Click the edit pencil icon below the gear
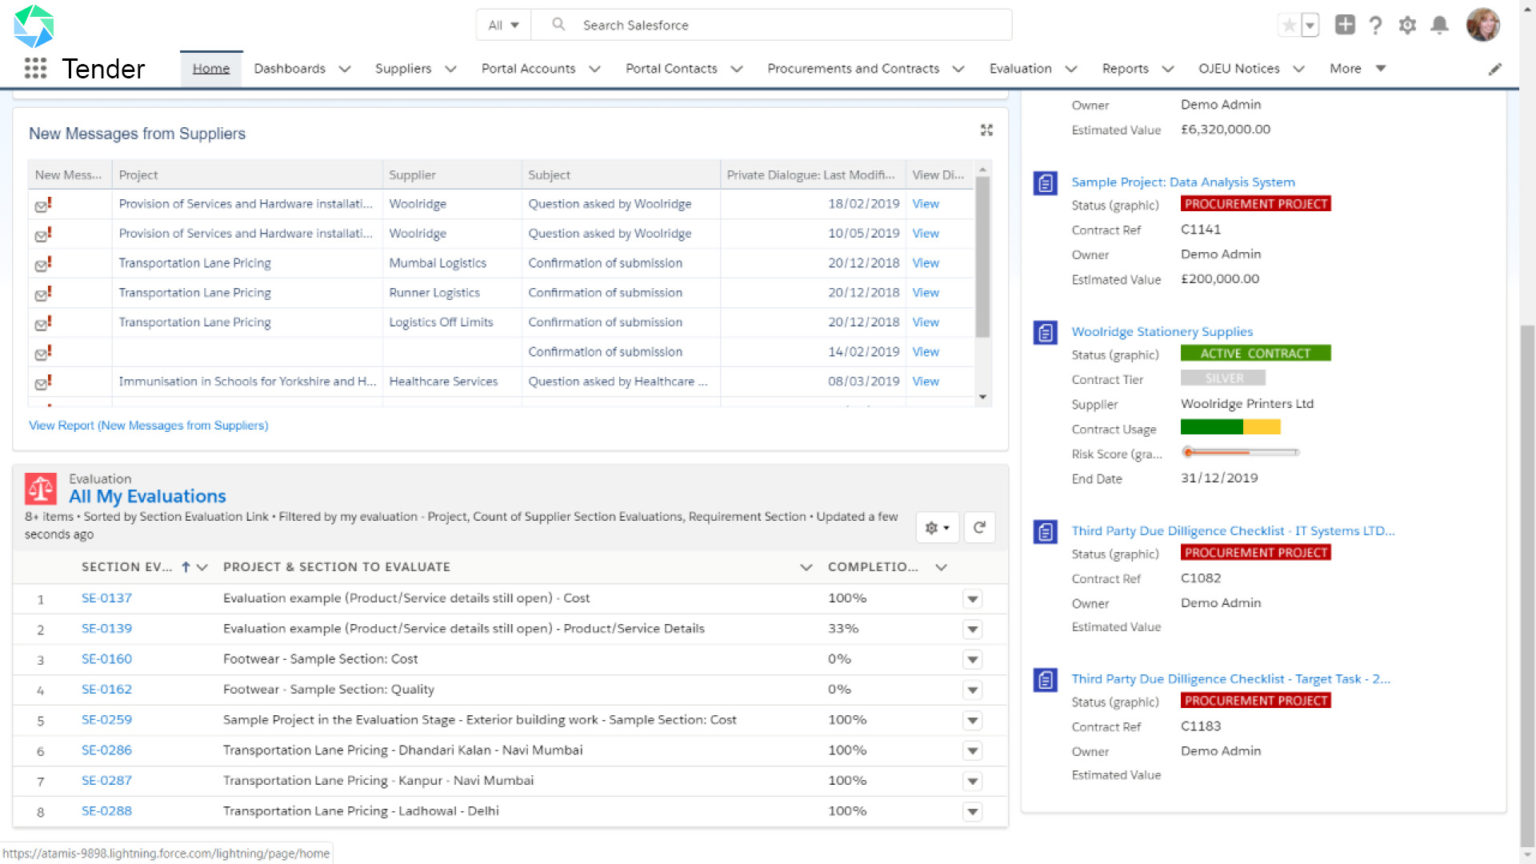1536x864 pixels. coord(1495,68)
